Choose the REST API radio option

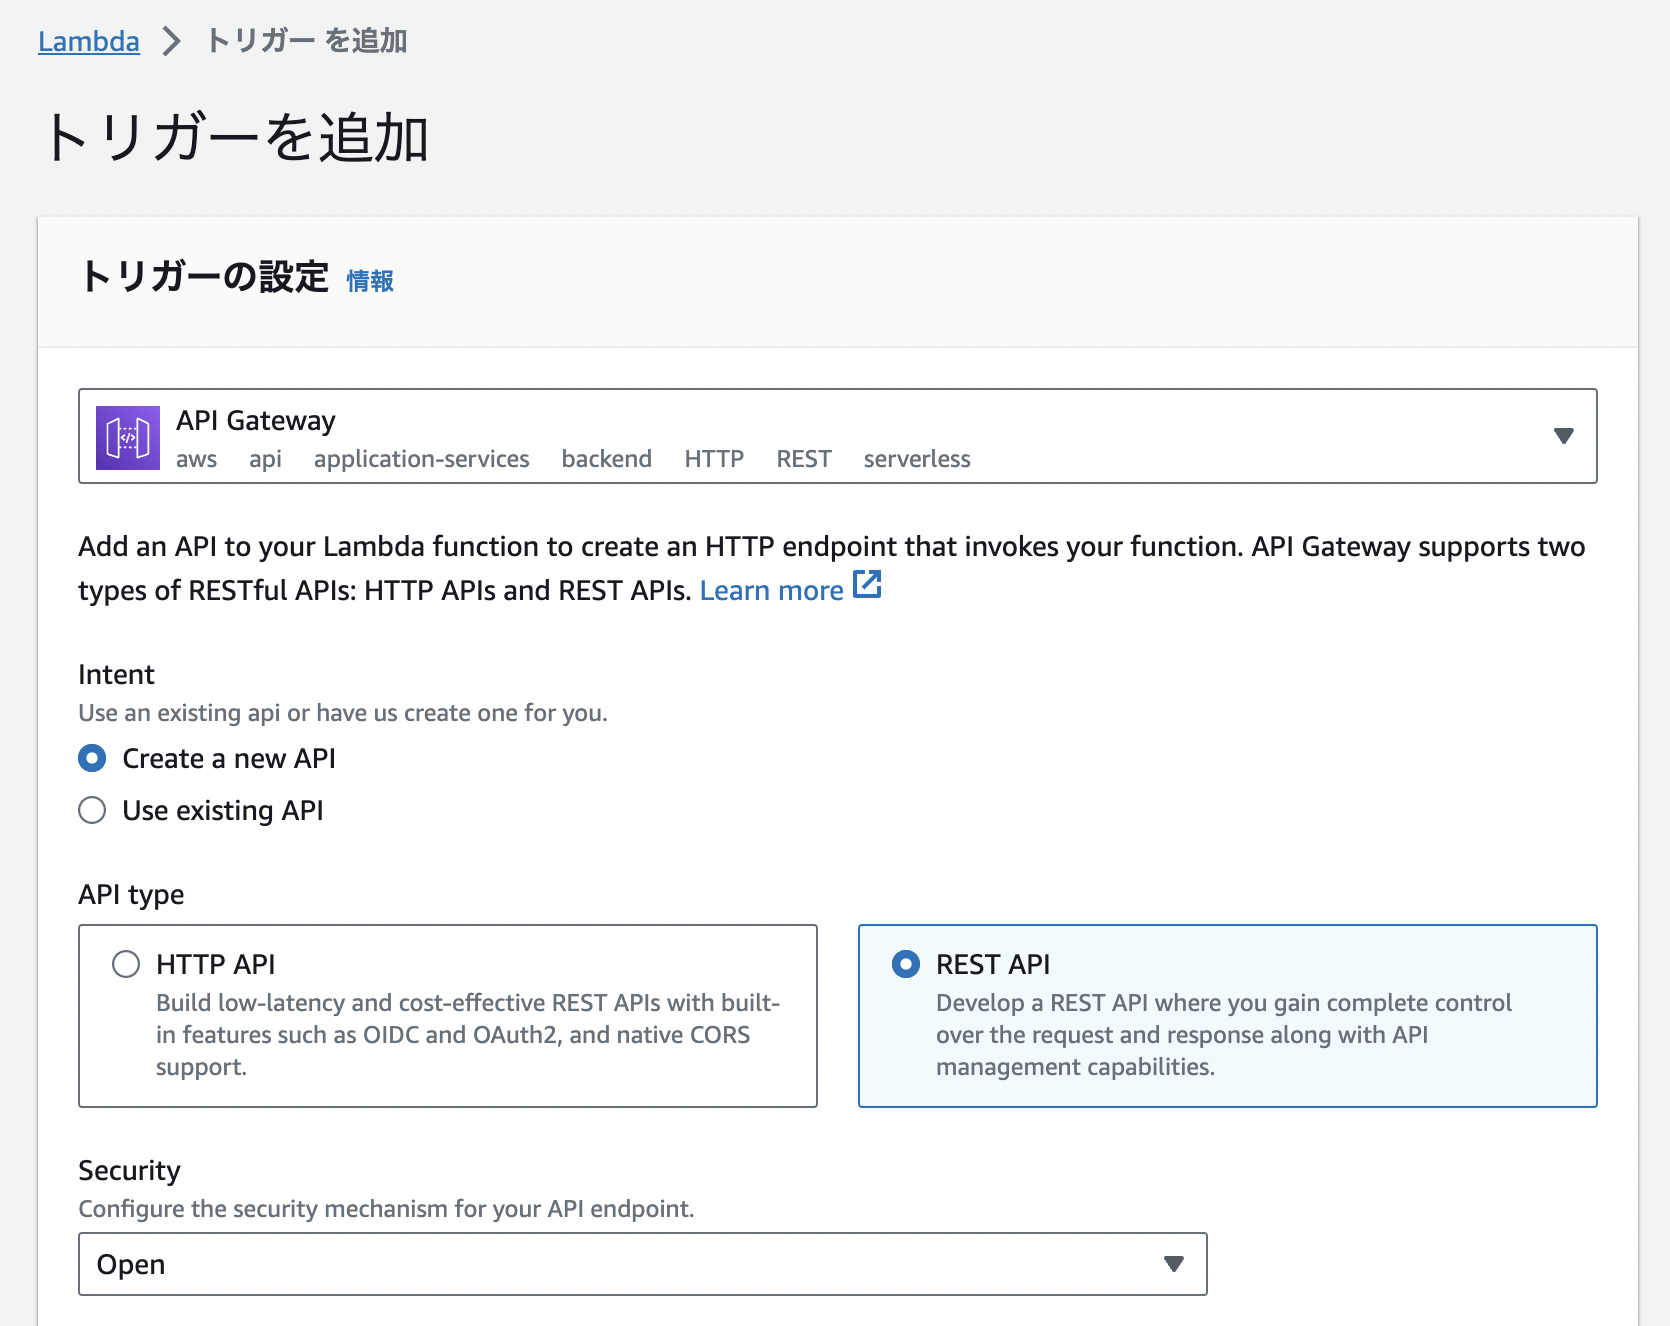pos(906,964)
